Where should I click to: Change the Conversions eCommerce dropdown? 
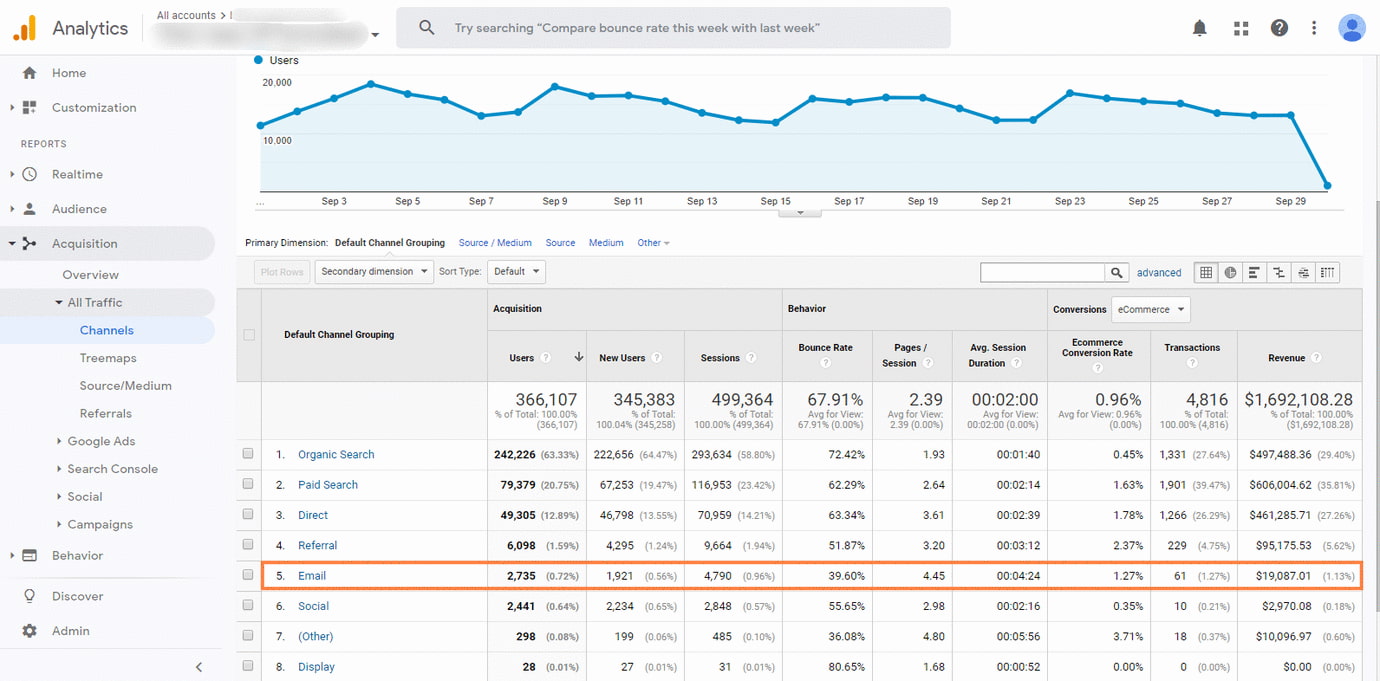(x=1150, y=309)
